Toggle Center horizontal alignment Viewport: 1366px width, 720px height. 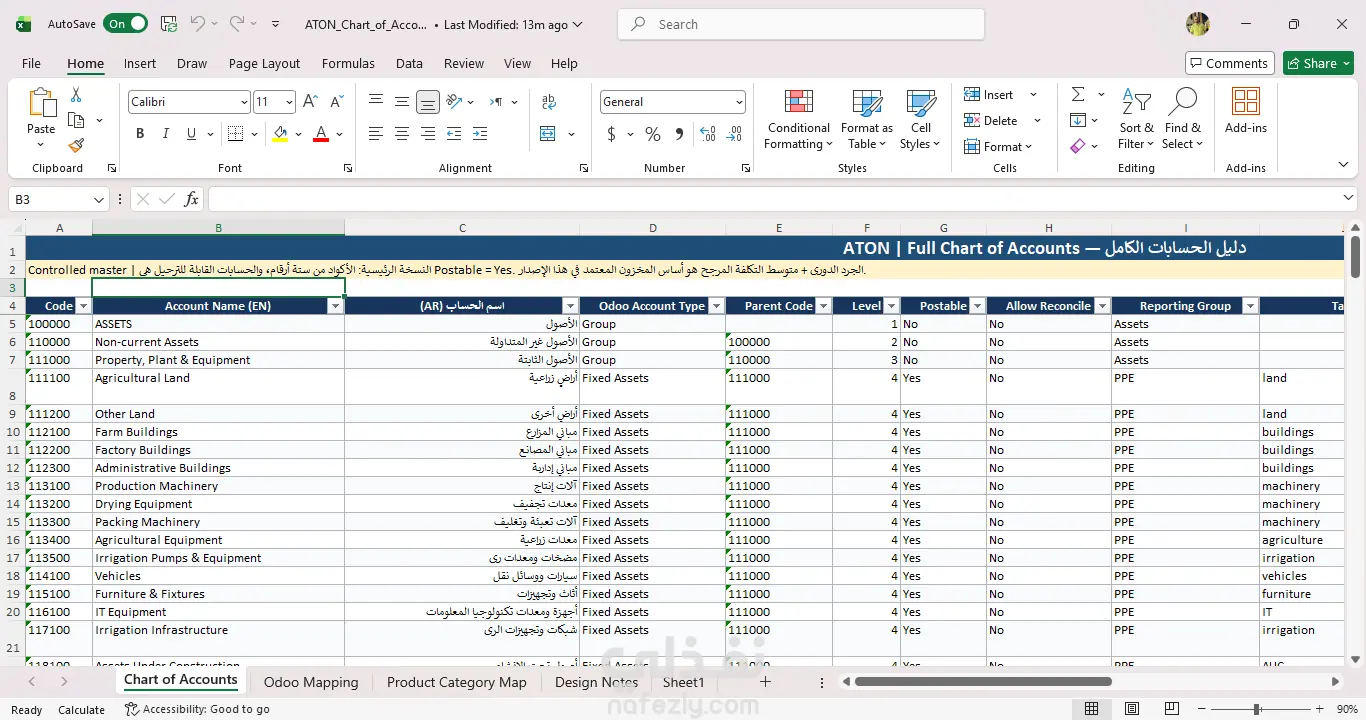tap(402, 134)
